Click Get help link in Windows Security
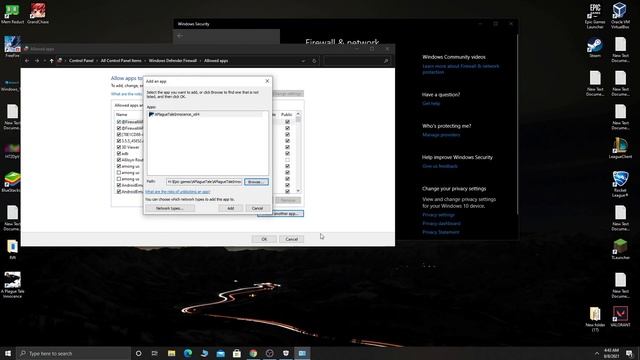This screenshot has height=360, width=640. tap(431, 104)
